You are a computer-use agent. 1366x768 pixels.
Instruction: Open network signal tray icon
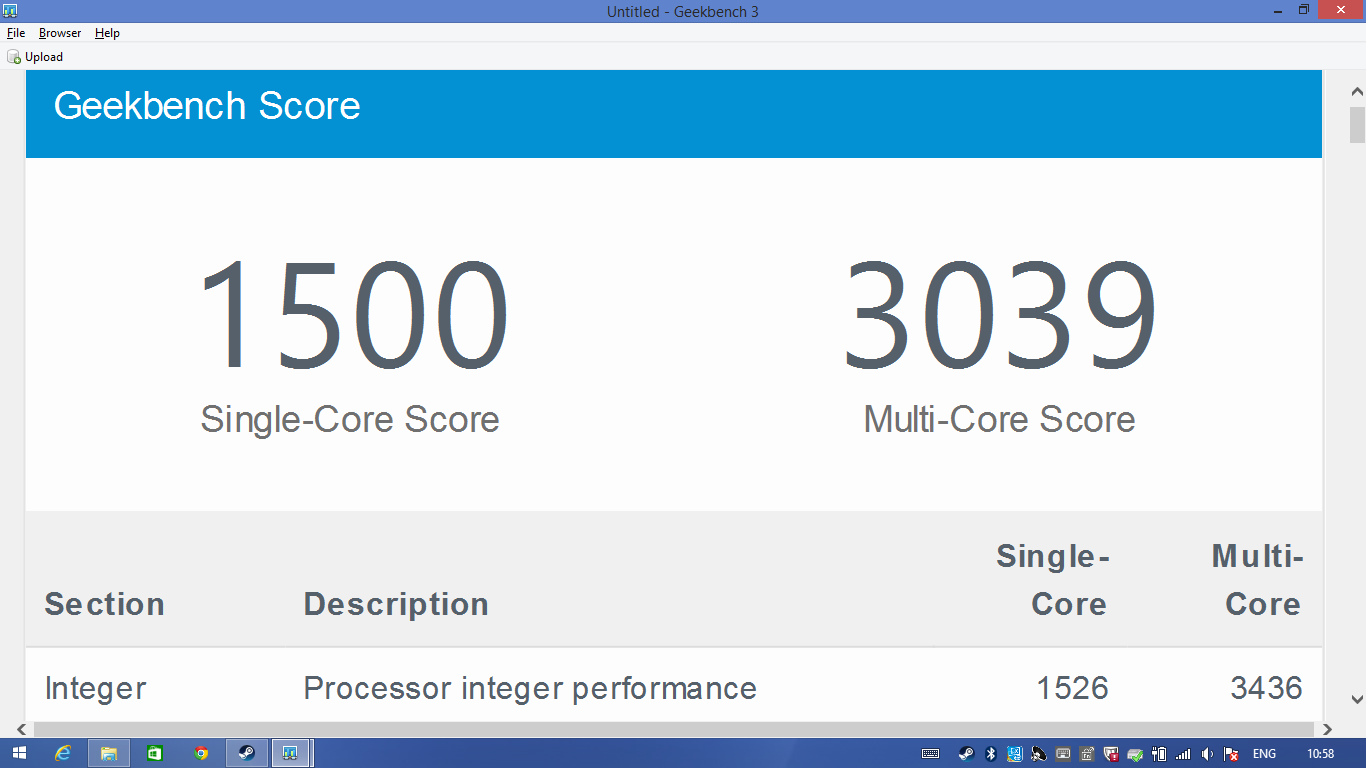pos(1183,754)
